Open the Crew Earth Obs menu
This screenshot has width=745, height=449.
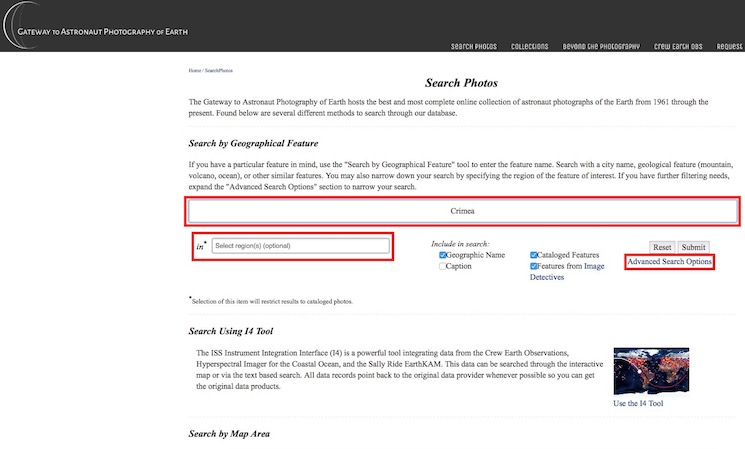click(679, 46)
